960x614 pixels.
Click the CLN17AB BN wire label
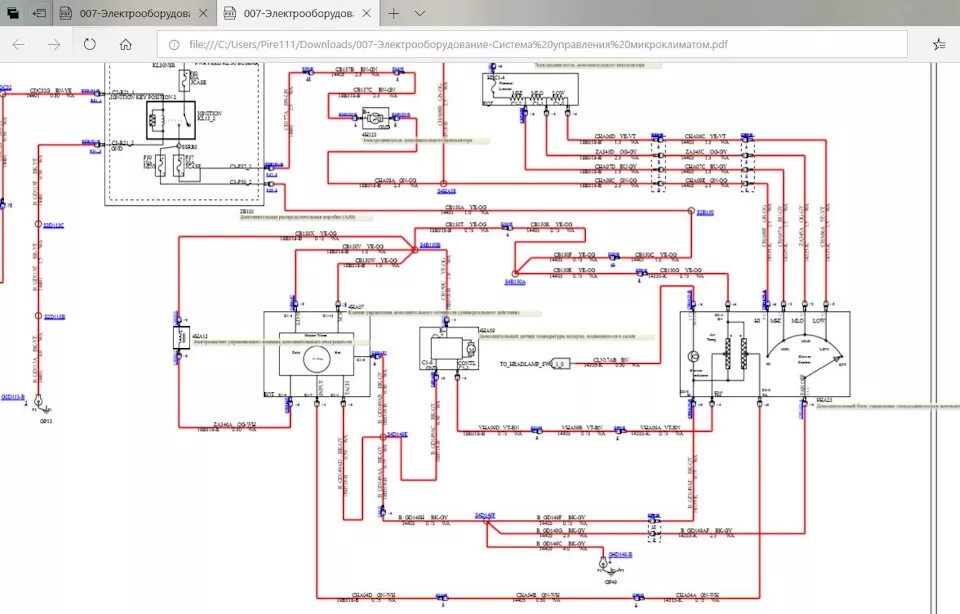coord(611,360)
